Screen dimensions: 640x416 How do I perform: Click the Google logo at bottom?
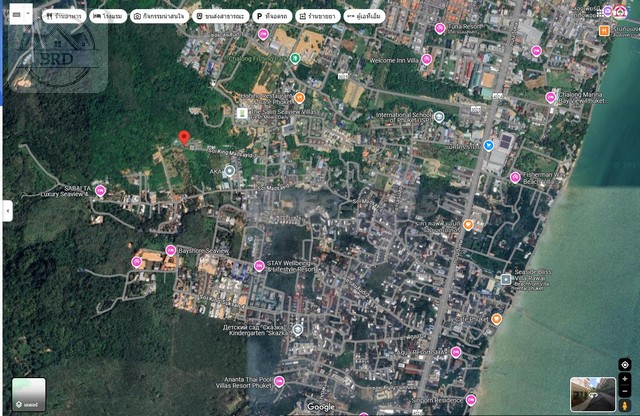click(x=321, y=407)
